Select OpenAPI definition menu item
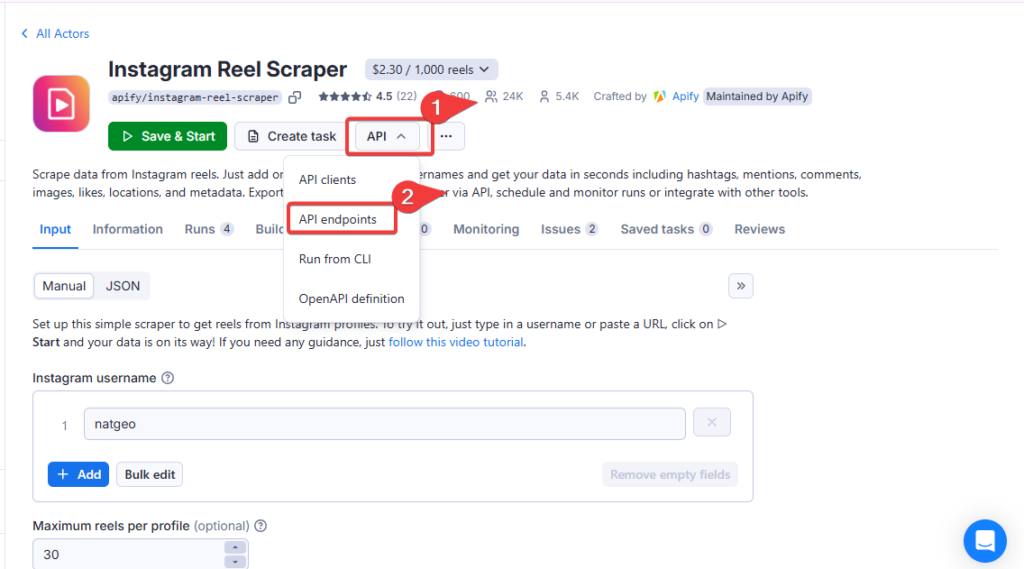This screenshot has width=1024, height=569. pos(351,299)
